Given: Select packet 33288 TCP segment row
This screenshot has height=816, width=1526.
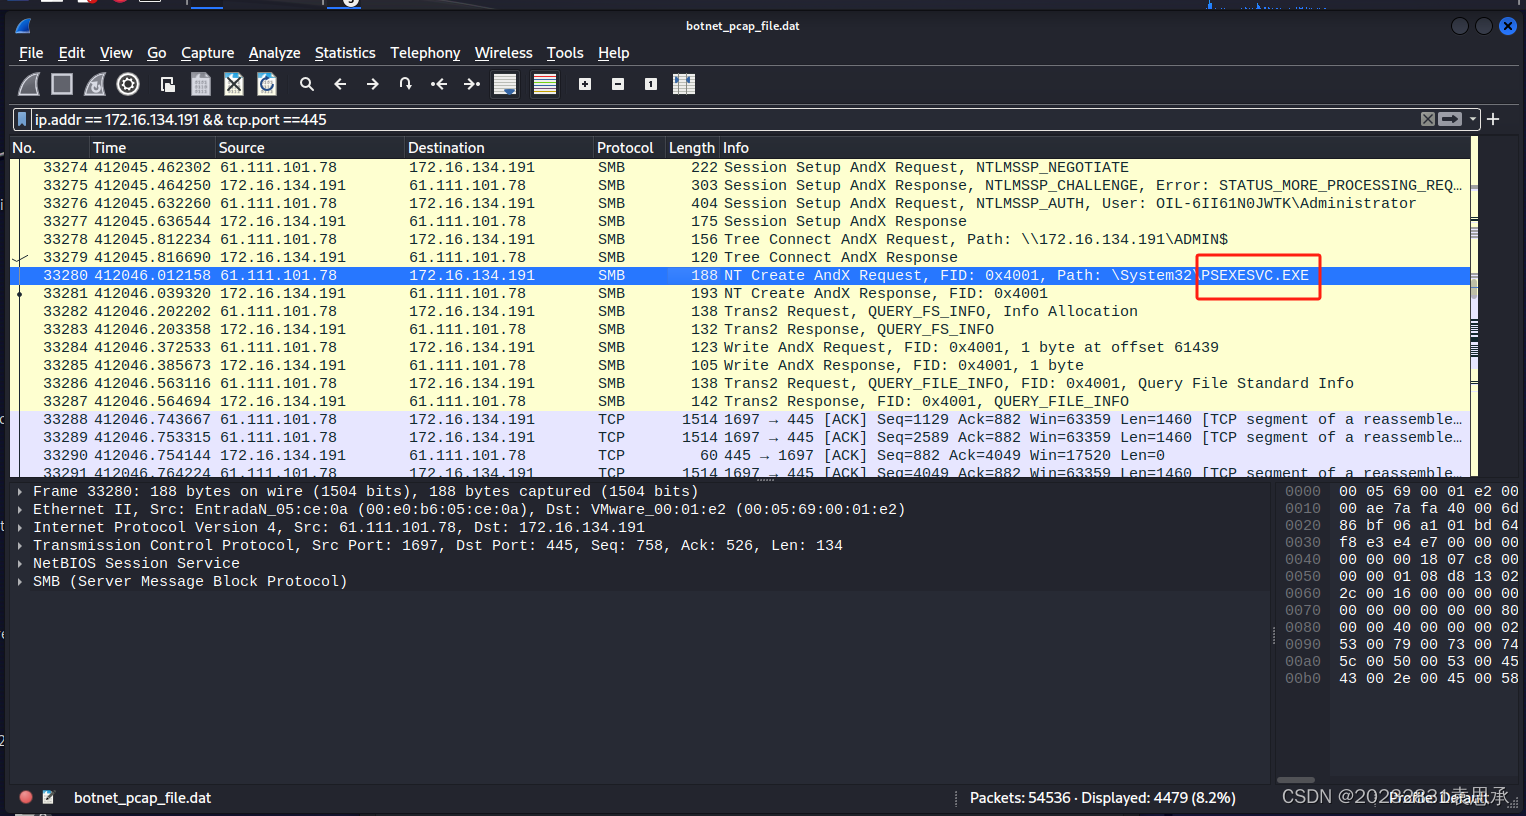Looking at the screenshot, I should point(740,420).
